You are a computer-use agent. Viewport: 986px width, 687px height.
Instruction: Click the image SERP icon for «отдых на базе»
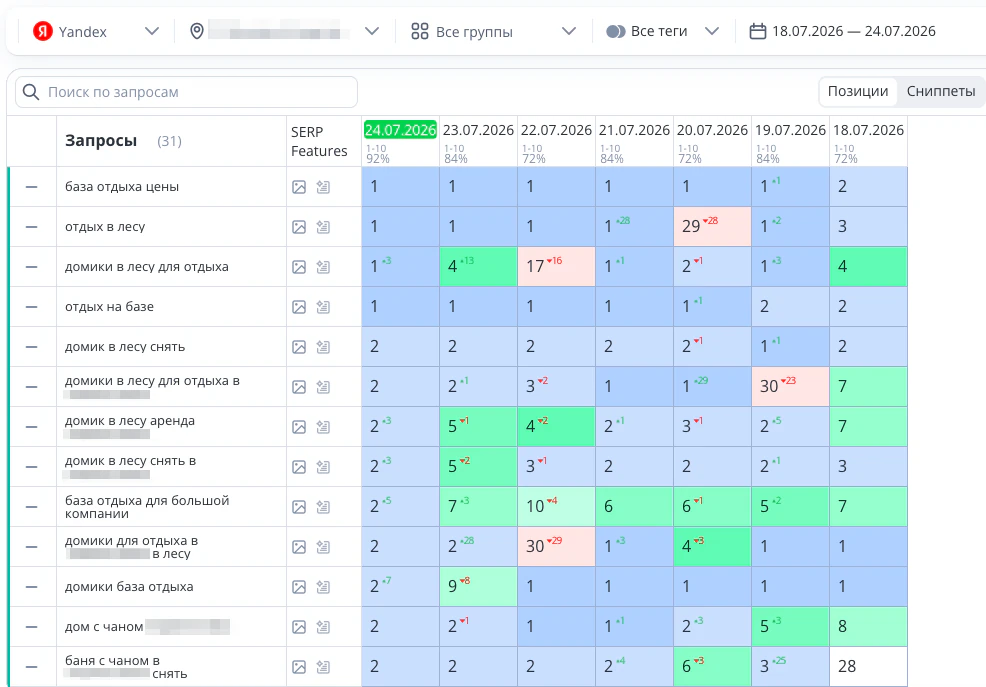coord(299,307)
